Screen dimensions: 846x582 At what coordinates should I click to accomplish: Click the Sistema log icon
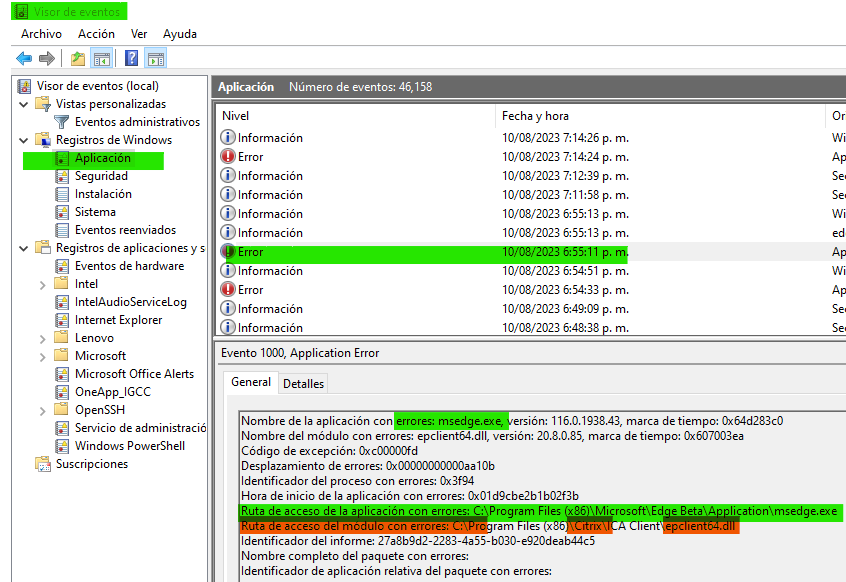click(x=63, y=213)
